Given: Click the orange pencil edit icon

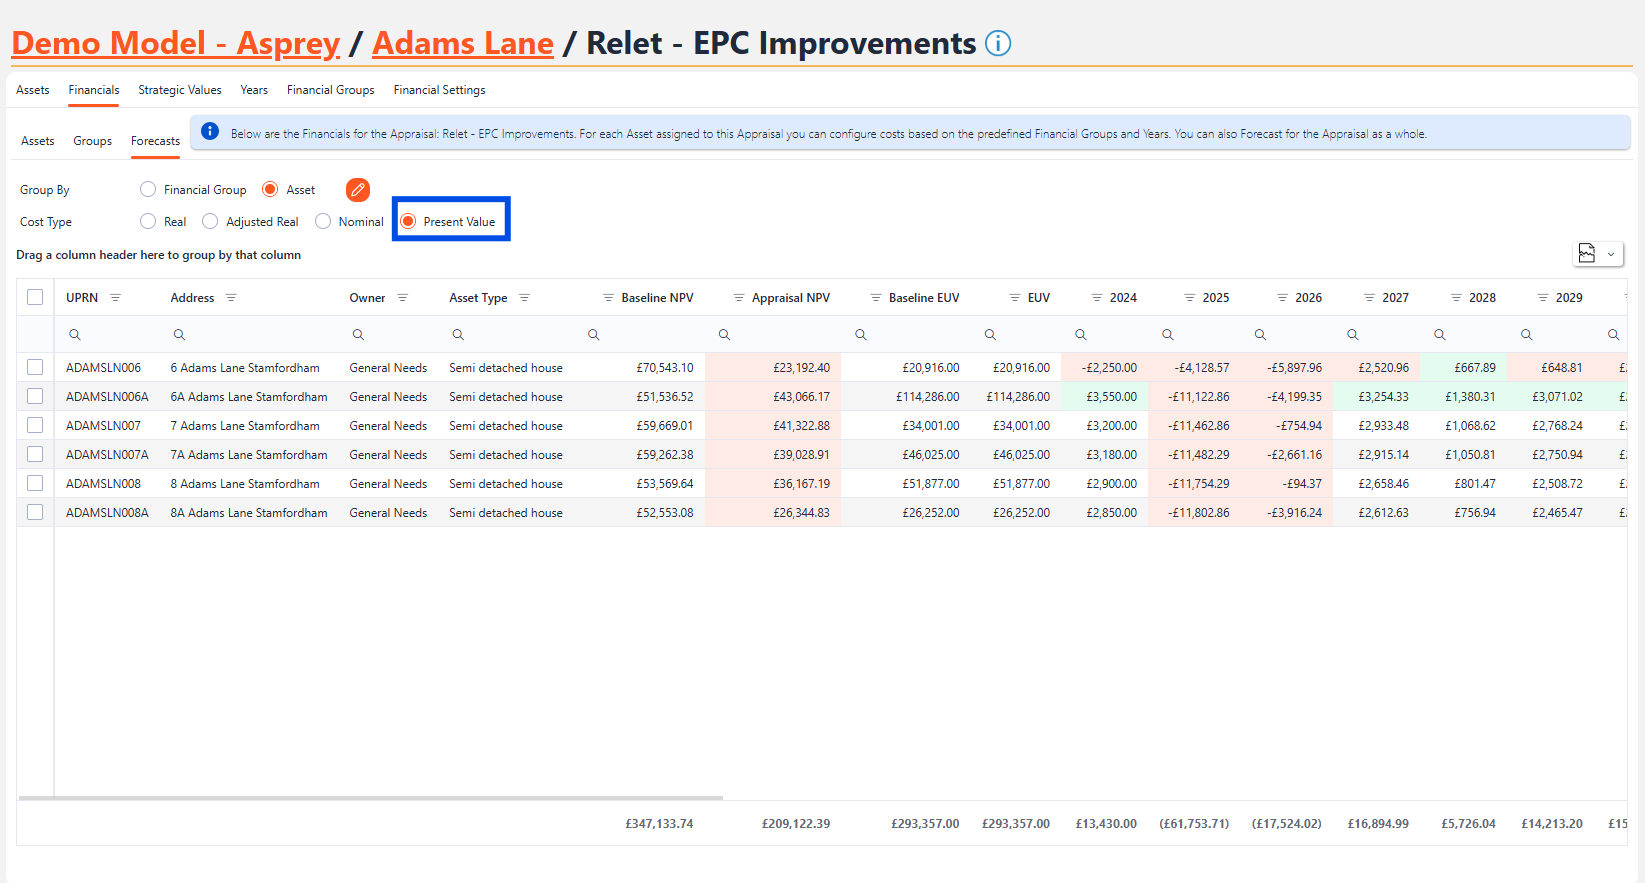Looking at the screenshot, I should coord(357,190).
